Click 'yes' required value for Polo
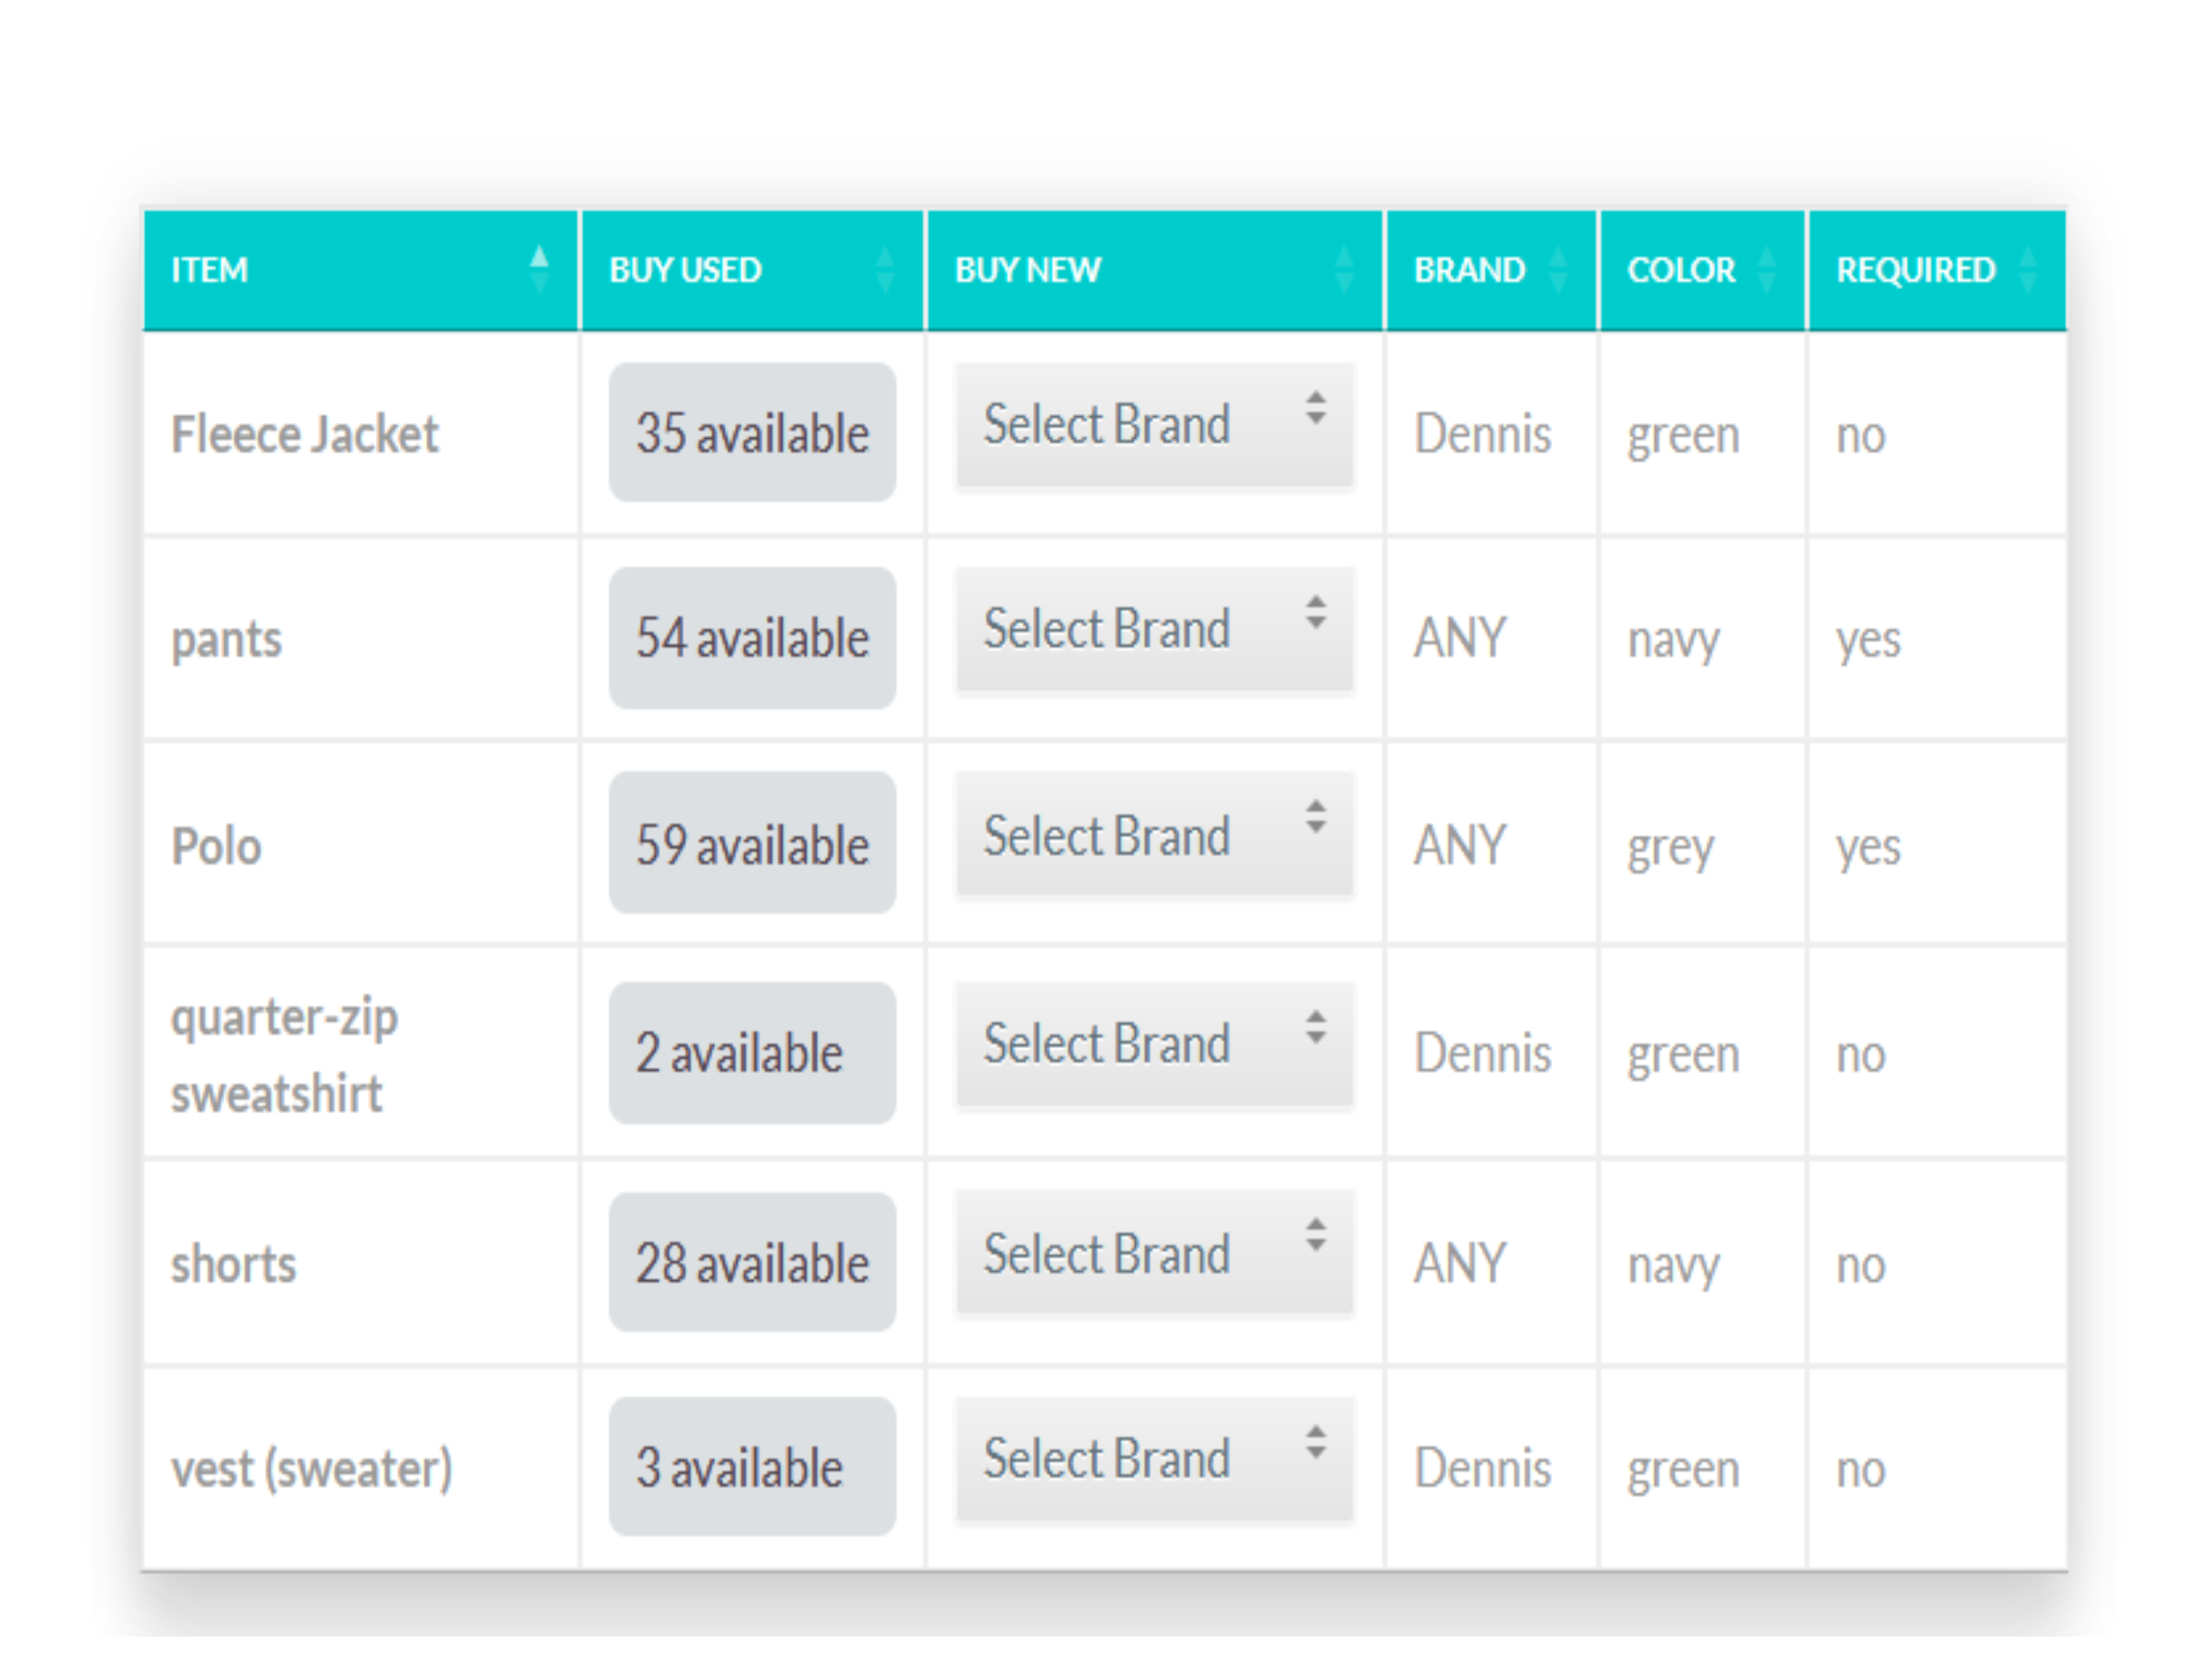 pos(1868,851)
